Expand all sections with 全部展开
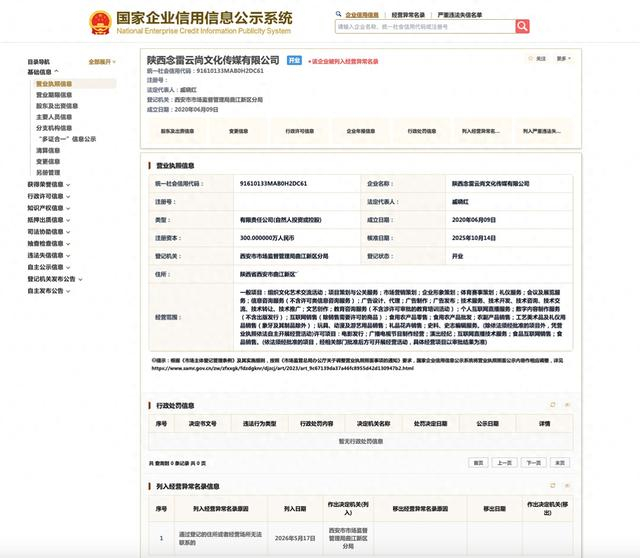Image resolution: width=640 pixels, height=558 pixels. (102, 62)
